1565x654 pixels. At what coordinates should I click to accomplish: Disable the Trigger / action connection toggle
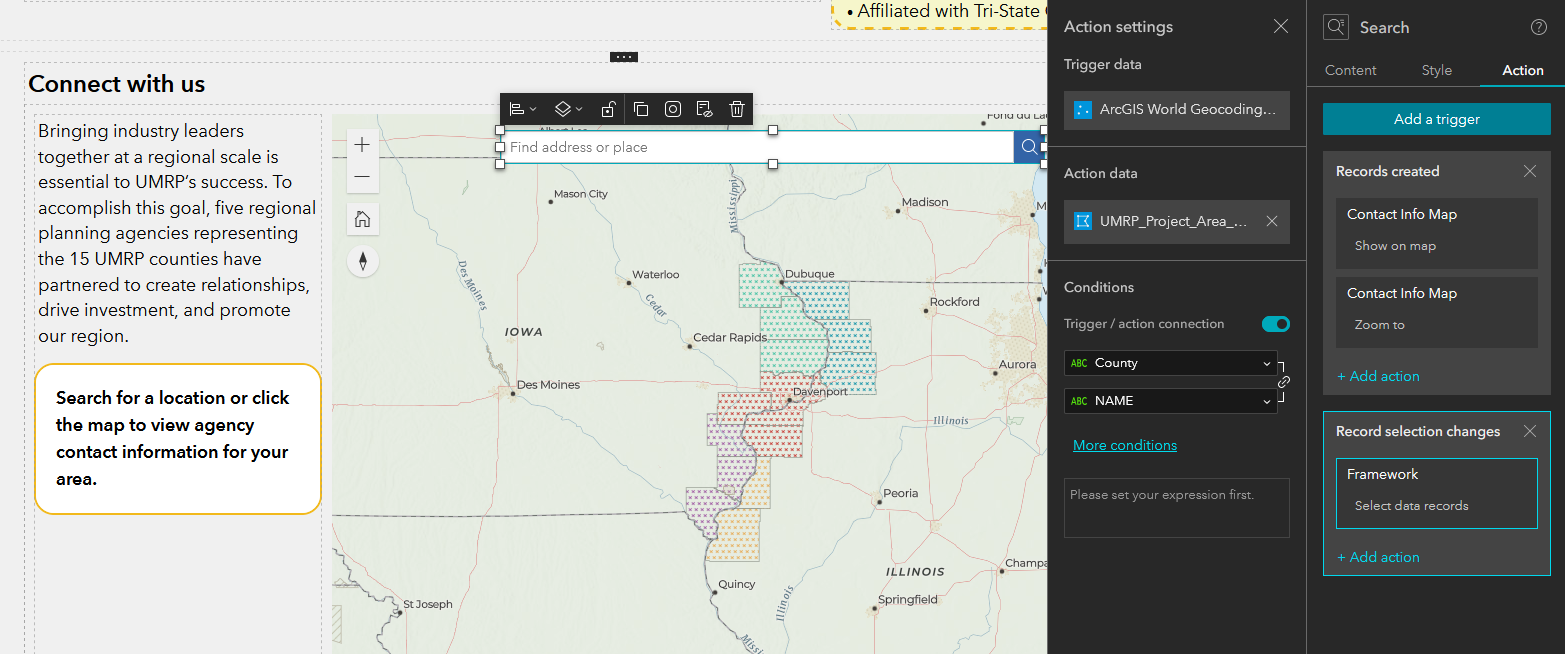(1275, 323)
